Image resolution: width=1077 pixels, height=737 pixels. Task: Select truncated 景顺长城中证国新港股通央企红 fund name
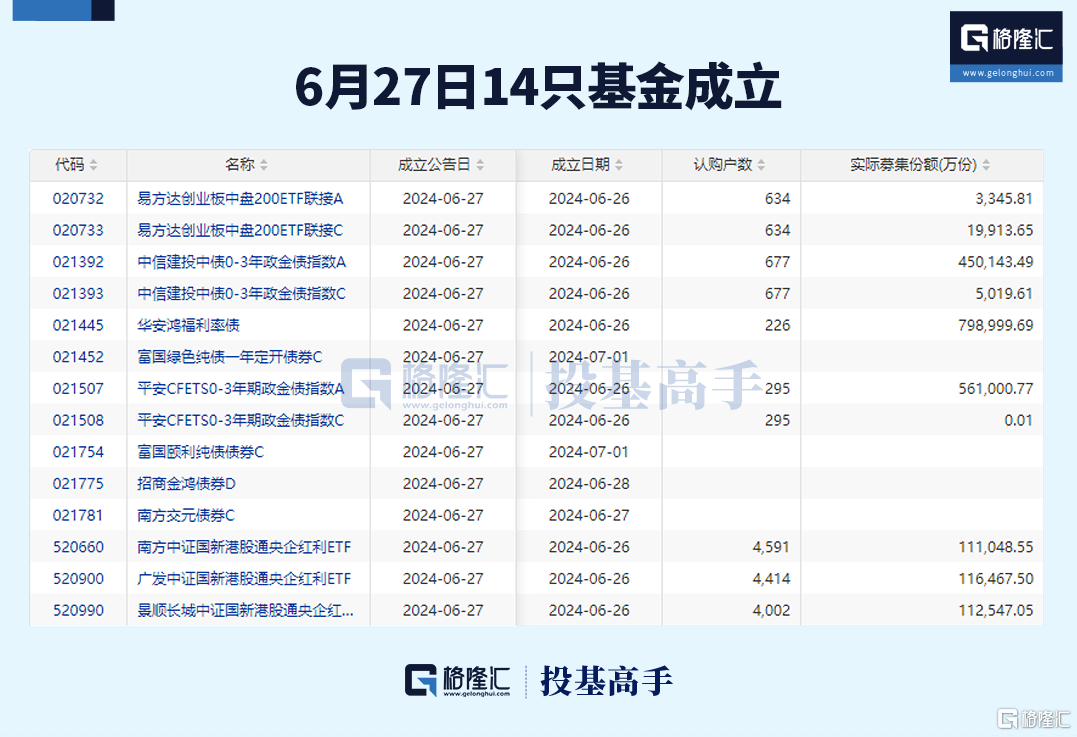pos(244,611)
